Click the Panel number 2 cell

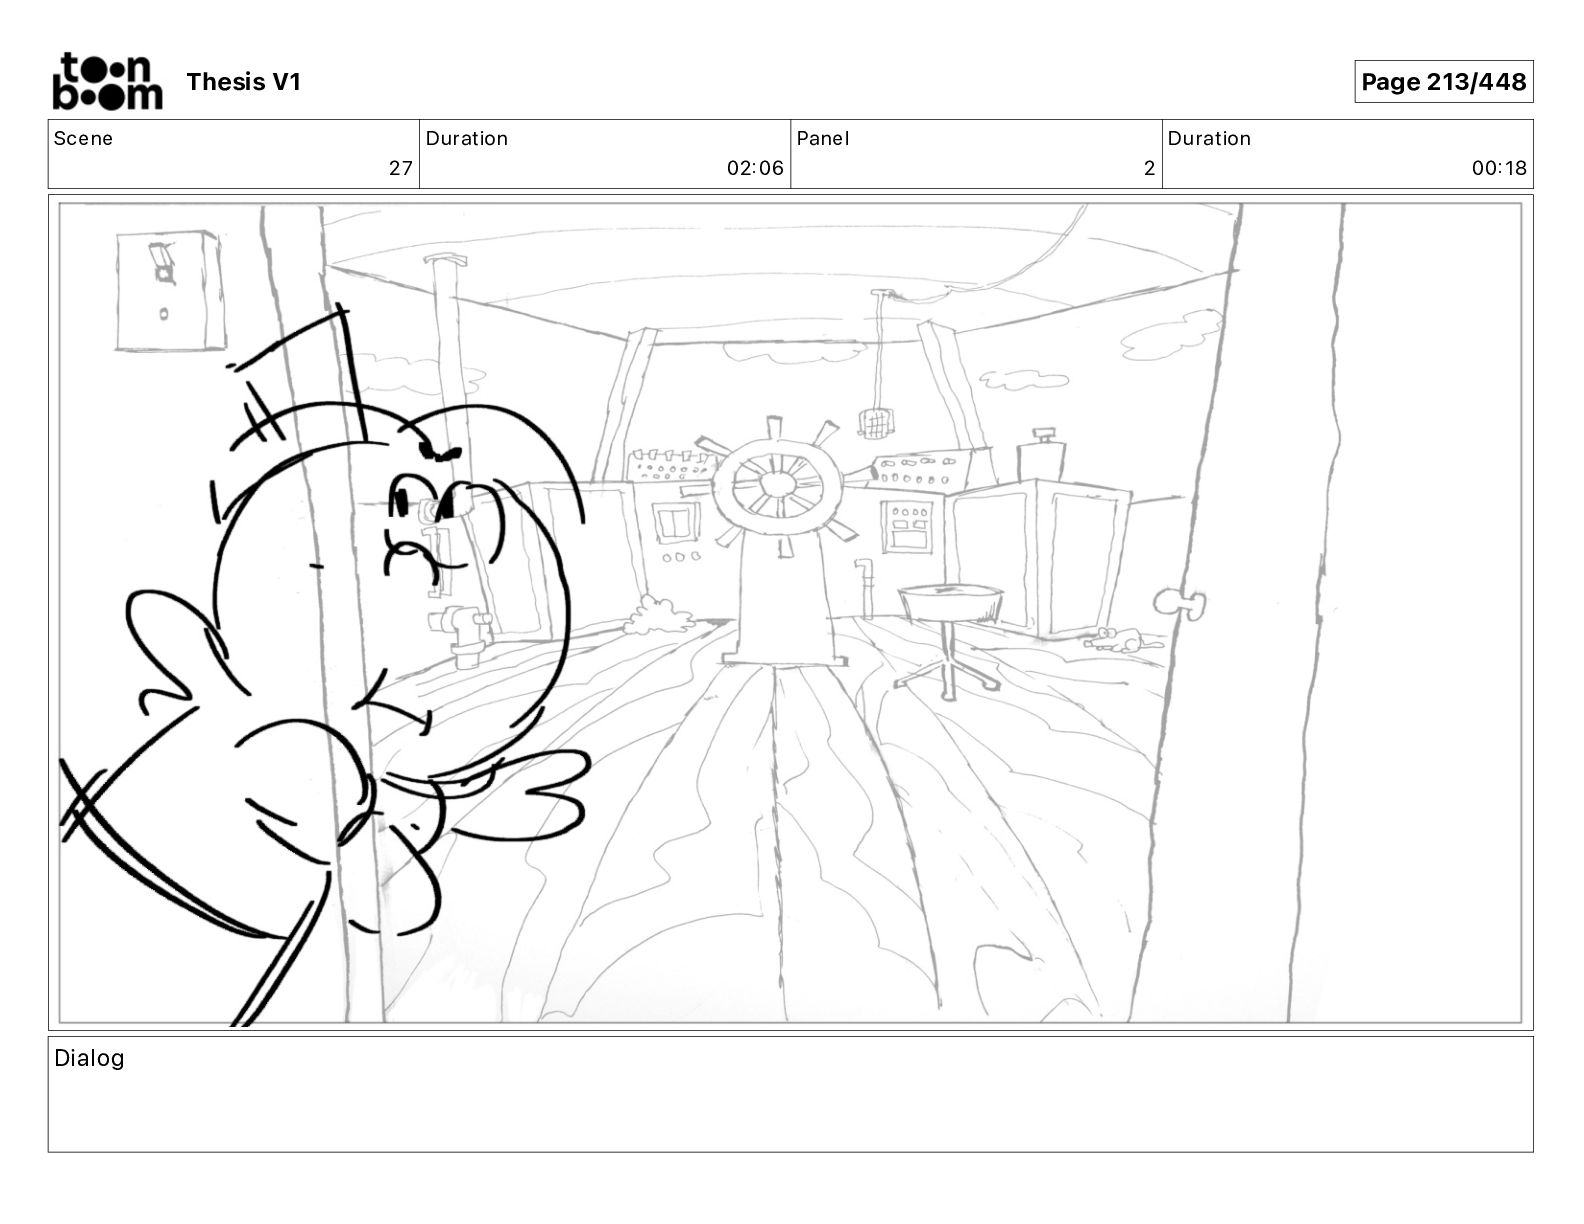tap(976, 154)
